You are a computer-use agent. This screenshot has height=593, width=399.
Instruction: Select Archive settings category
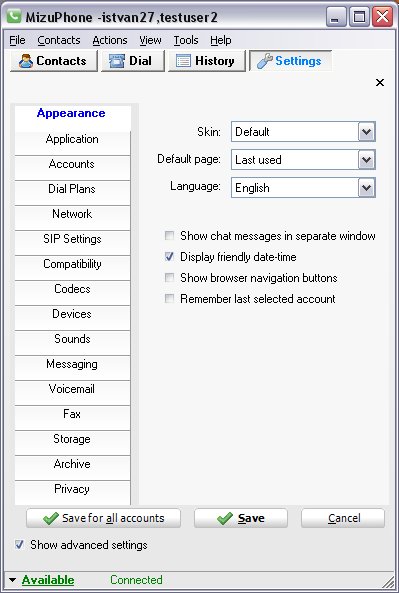coord(72,467)
